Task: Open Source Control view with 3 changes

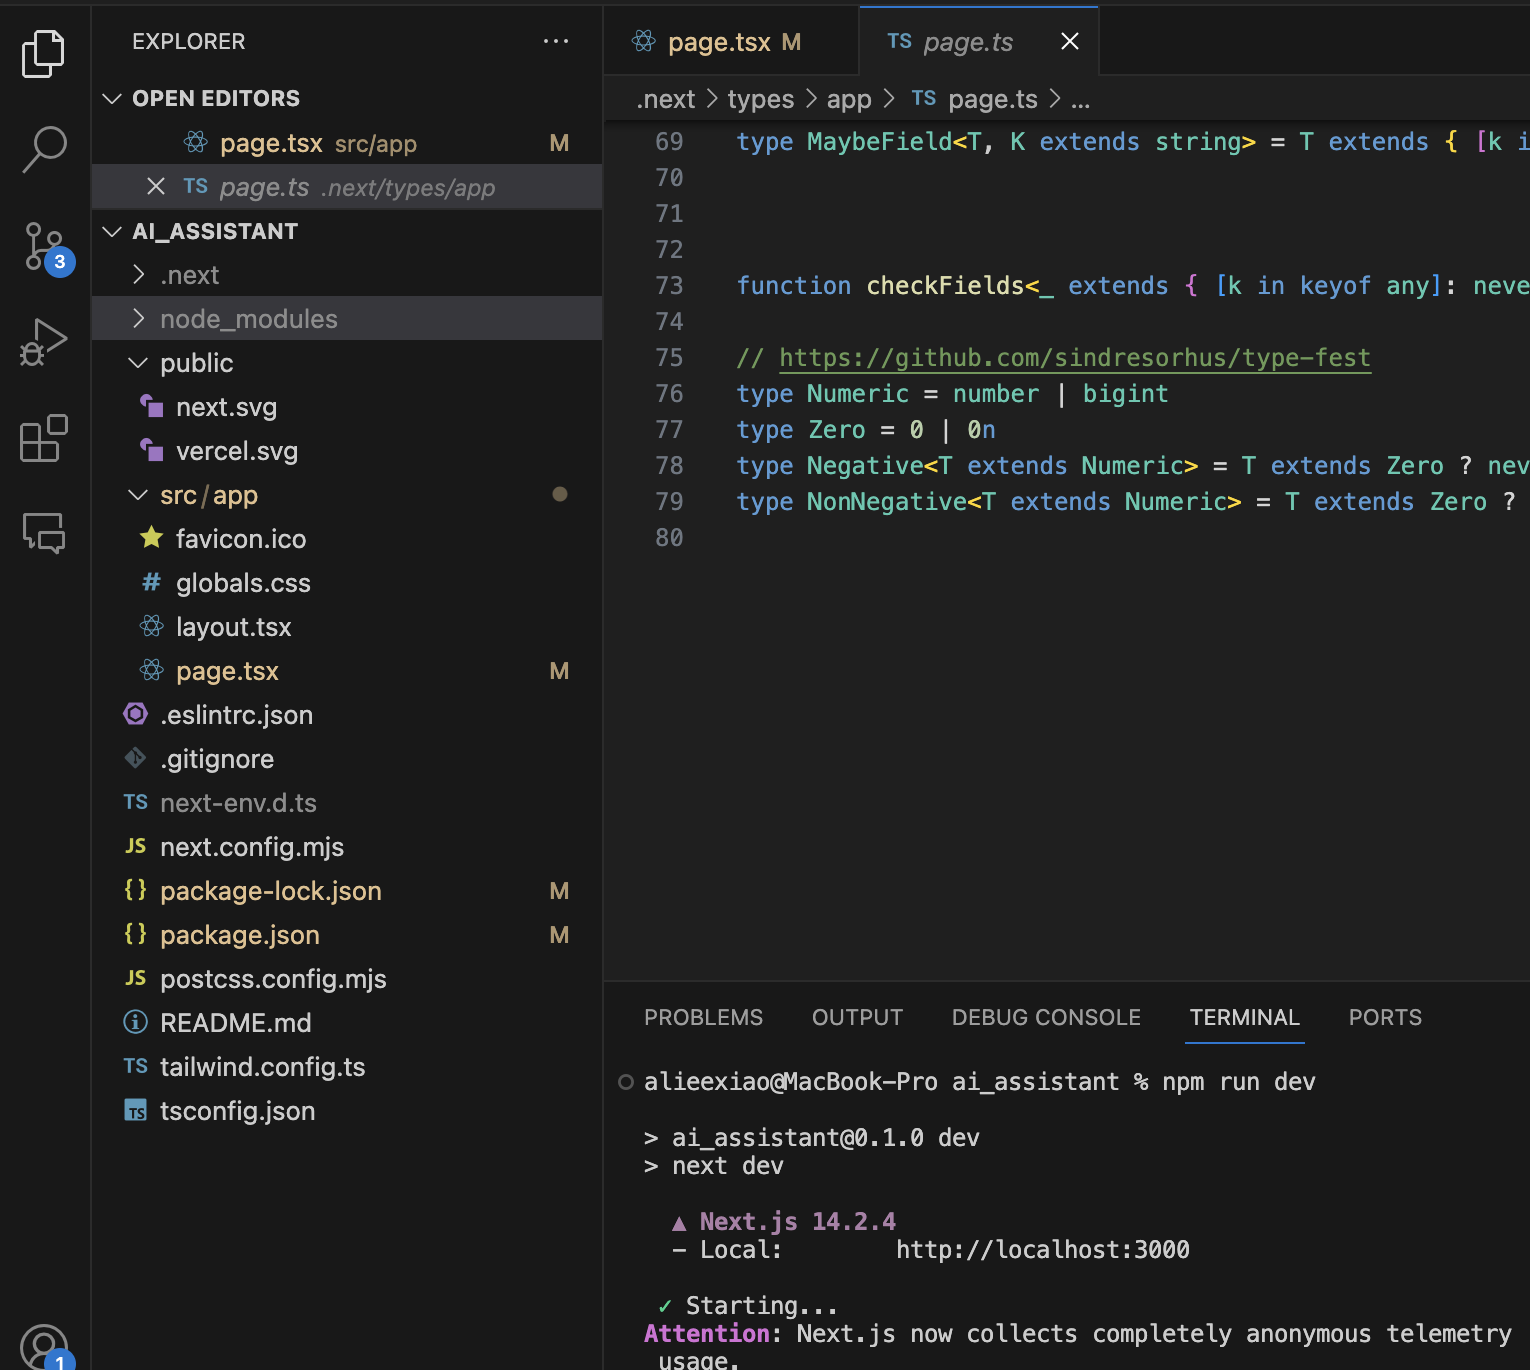Action: 46,248
